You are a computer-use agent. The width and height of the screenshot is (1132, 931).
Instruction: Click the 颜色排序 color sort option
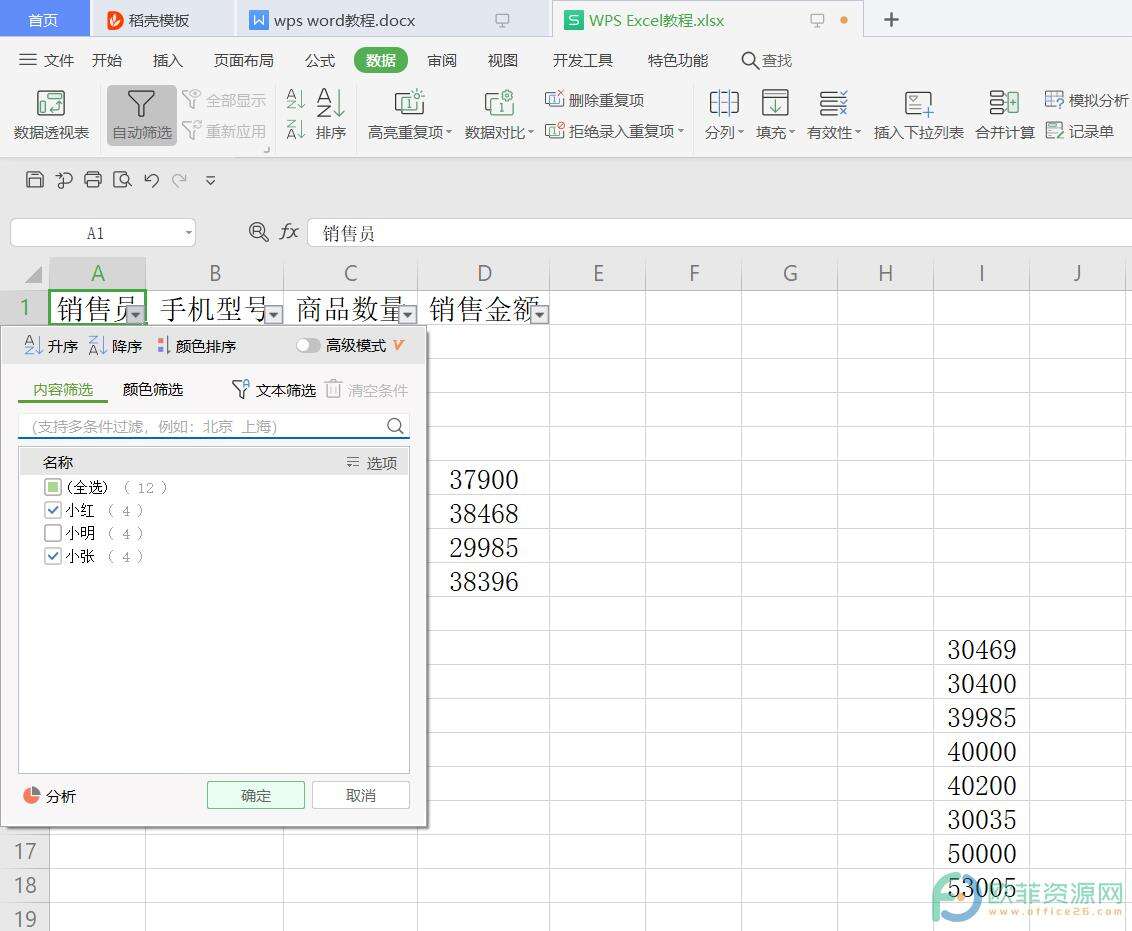197,346
